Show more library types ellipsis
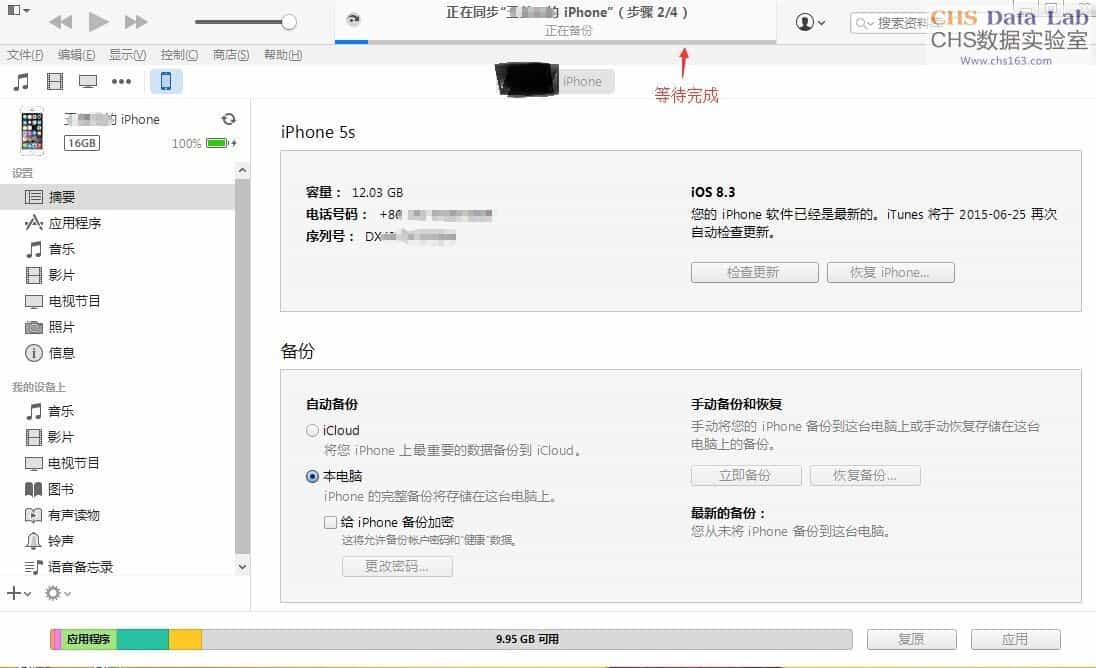 tap(122, 82)
